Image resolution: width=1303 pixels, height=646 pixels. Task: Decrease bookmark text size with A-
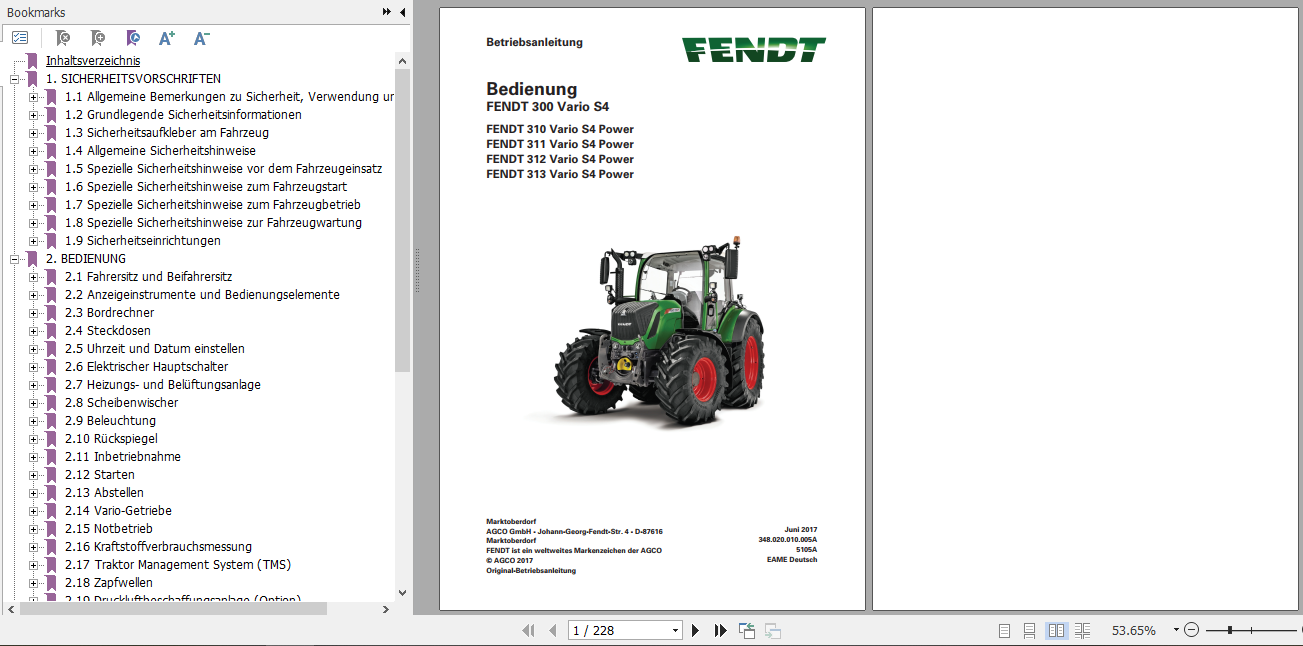coord(201,38)
